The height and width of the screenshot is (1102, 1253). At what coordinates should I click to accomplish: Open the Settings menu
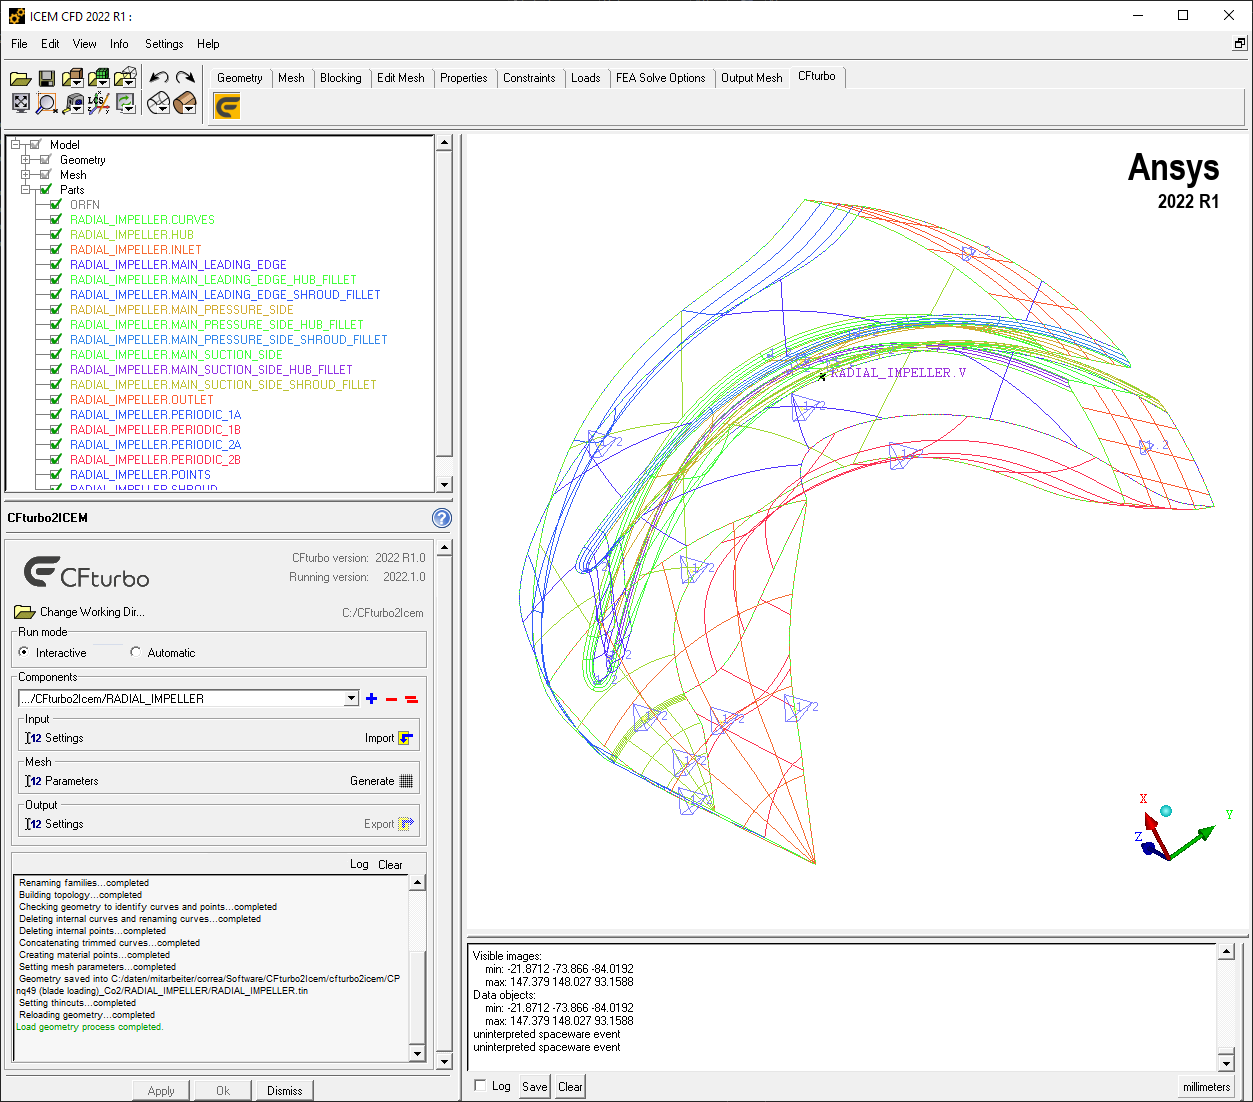click(164, 44)
